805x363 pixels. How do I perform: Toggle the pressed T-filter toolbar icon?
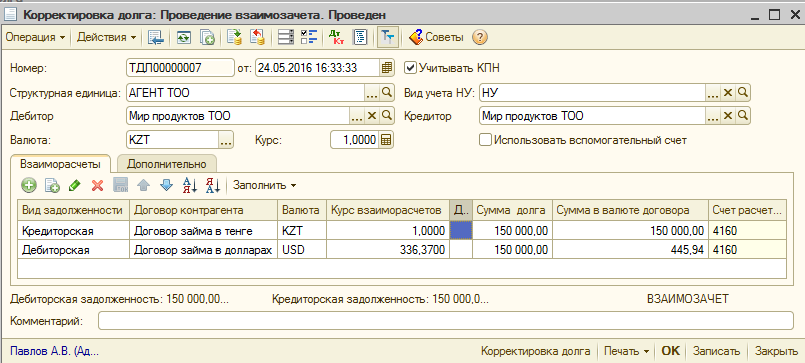(388, 37)
